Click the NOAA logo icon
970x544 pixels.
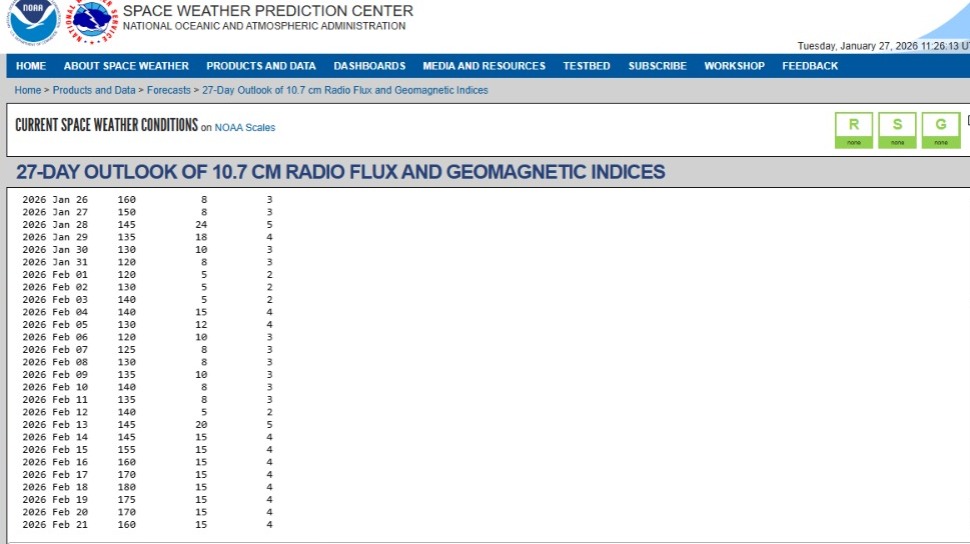34,21
